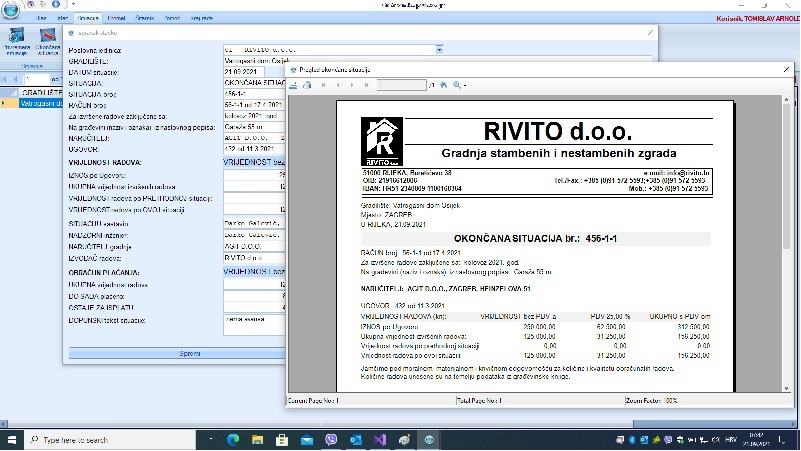Click Current Page No status bar text
This screenshot has width=801, height=451.
(x=314, y=401)
